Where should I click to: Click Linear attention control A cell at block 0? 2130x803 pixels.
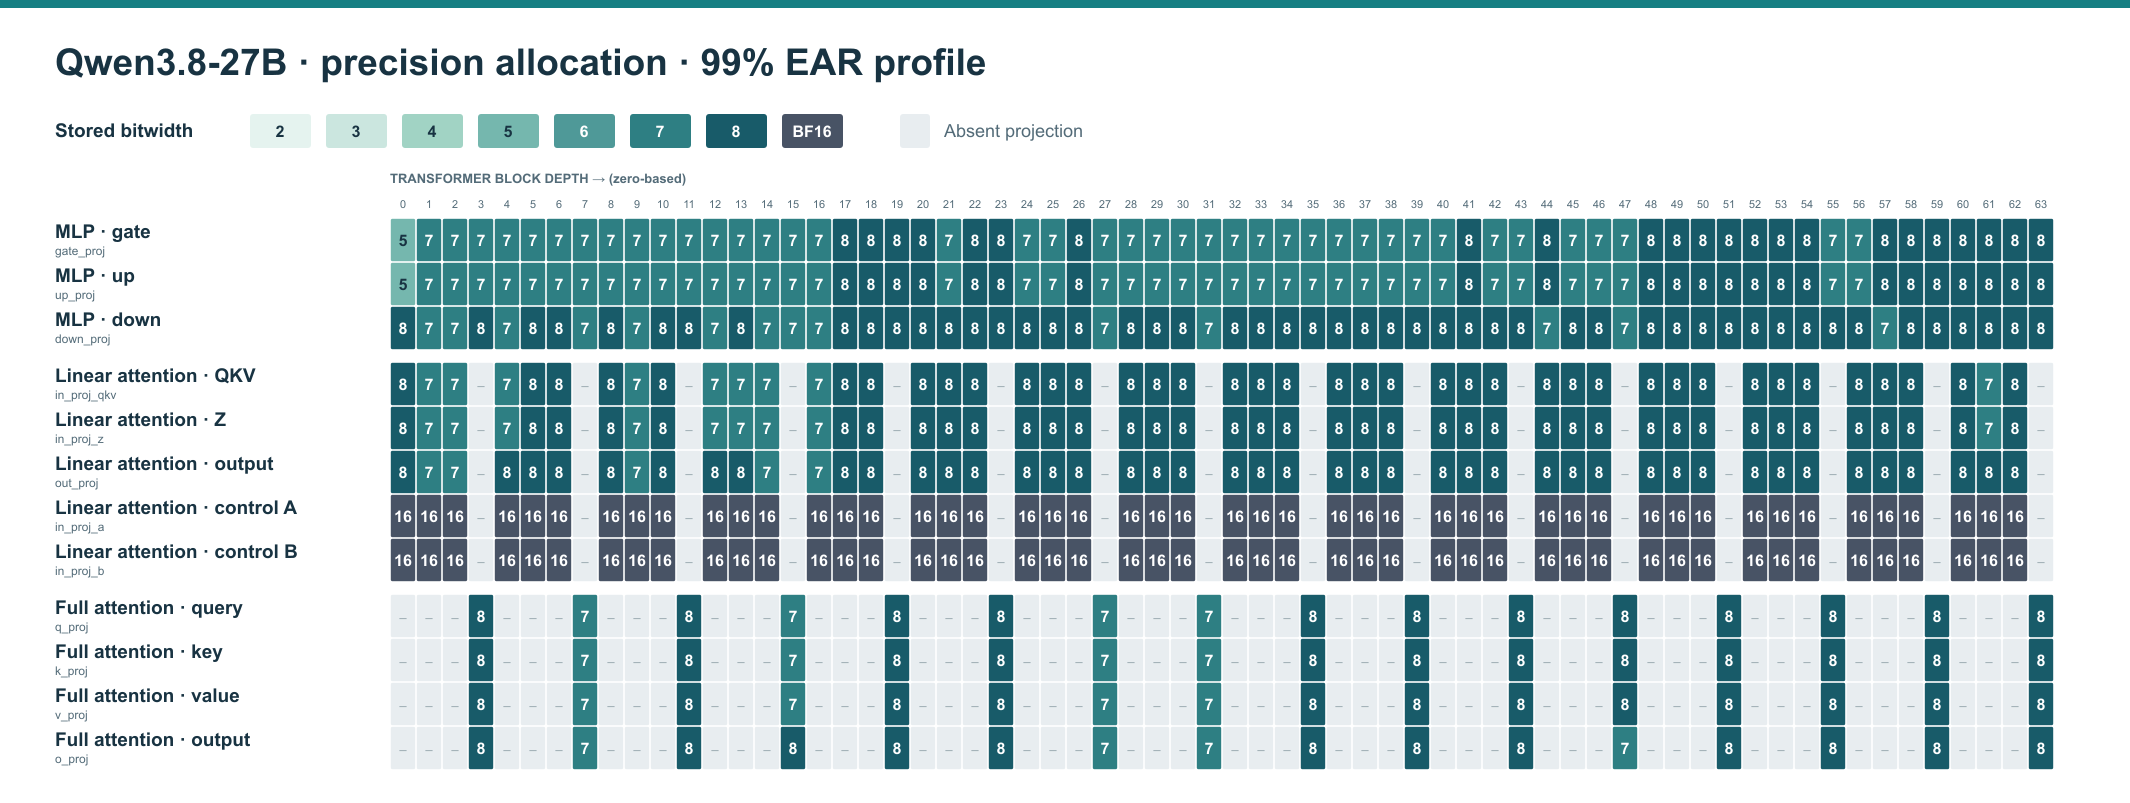[403, 517]
